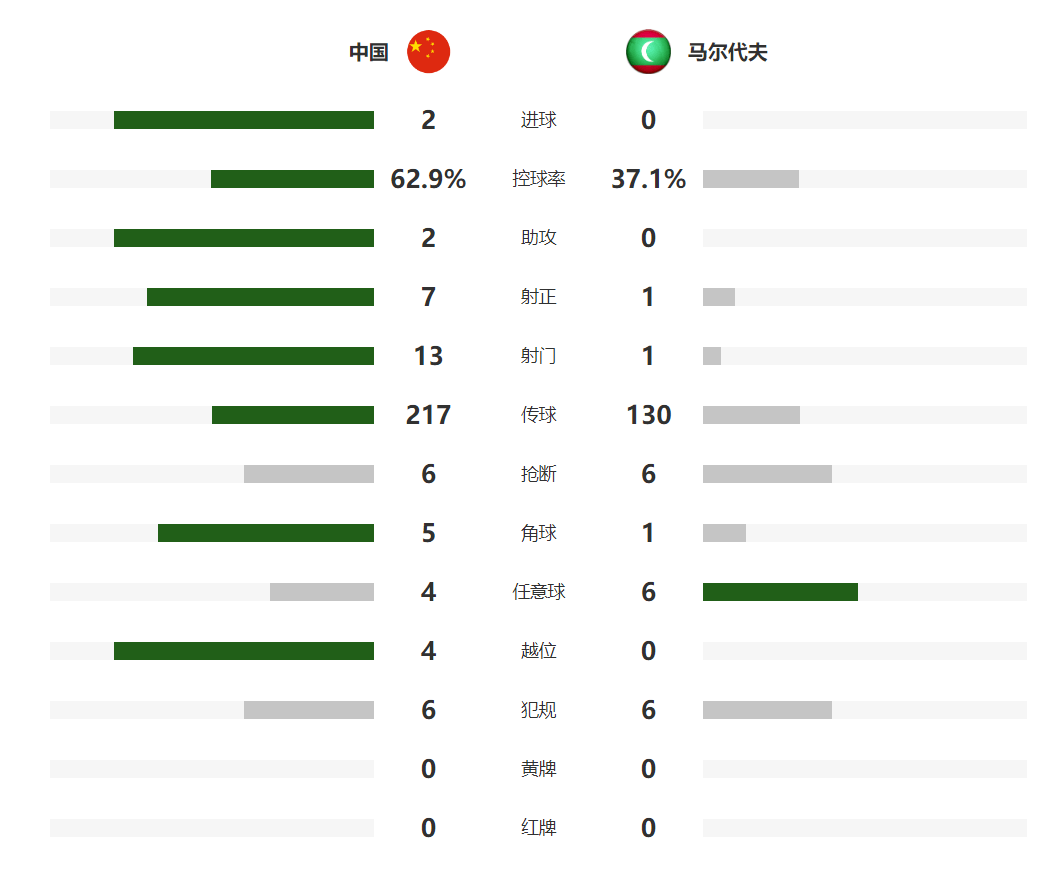Click the Maldives national flag icon

point(648,52)
